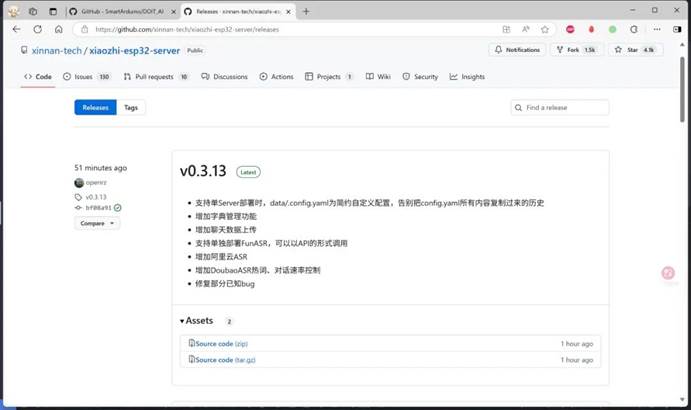Open the read aloud icon in address bar
This screenshot has height=410, width=691.
pos(526,30)
